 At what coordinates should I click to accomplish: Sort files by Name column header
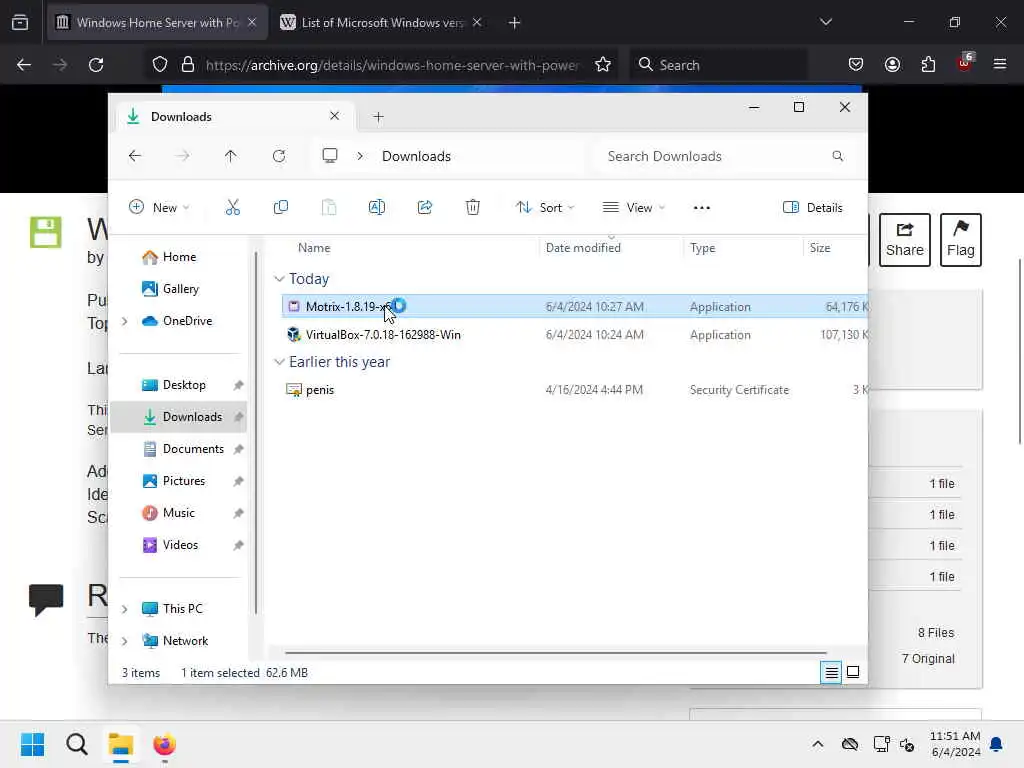[314, 248]
